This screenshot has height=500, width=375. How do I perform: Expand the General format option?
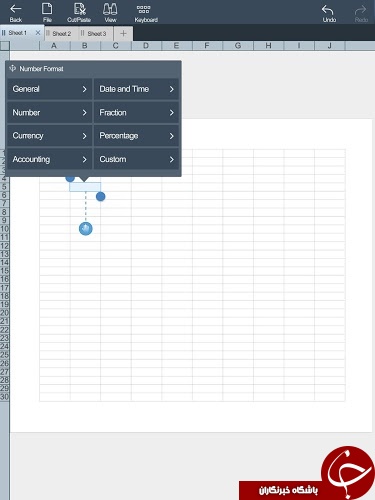coord(49,89)
